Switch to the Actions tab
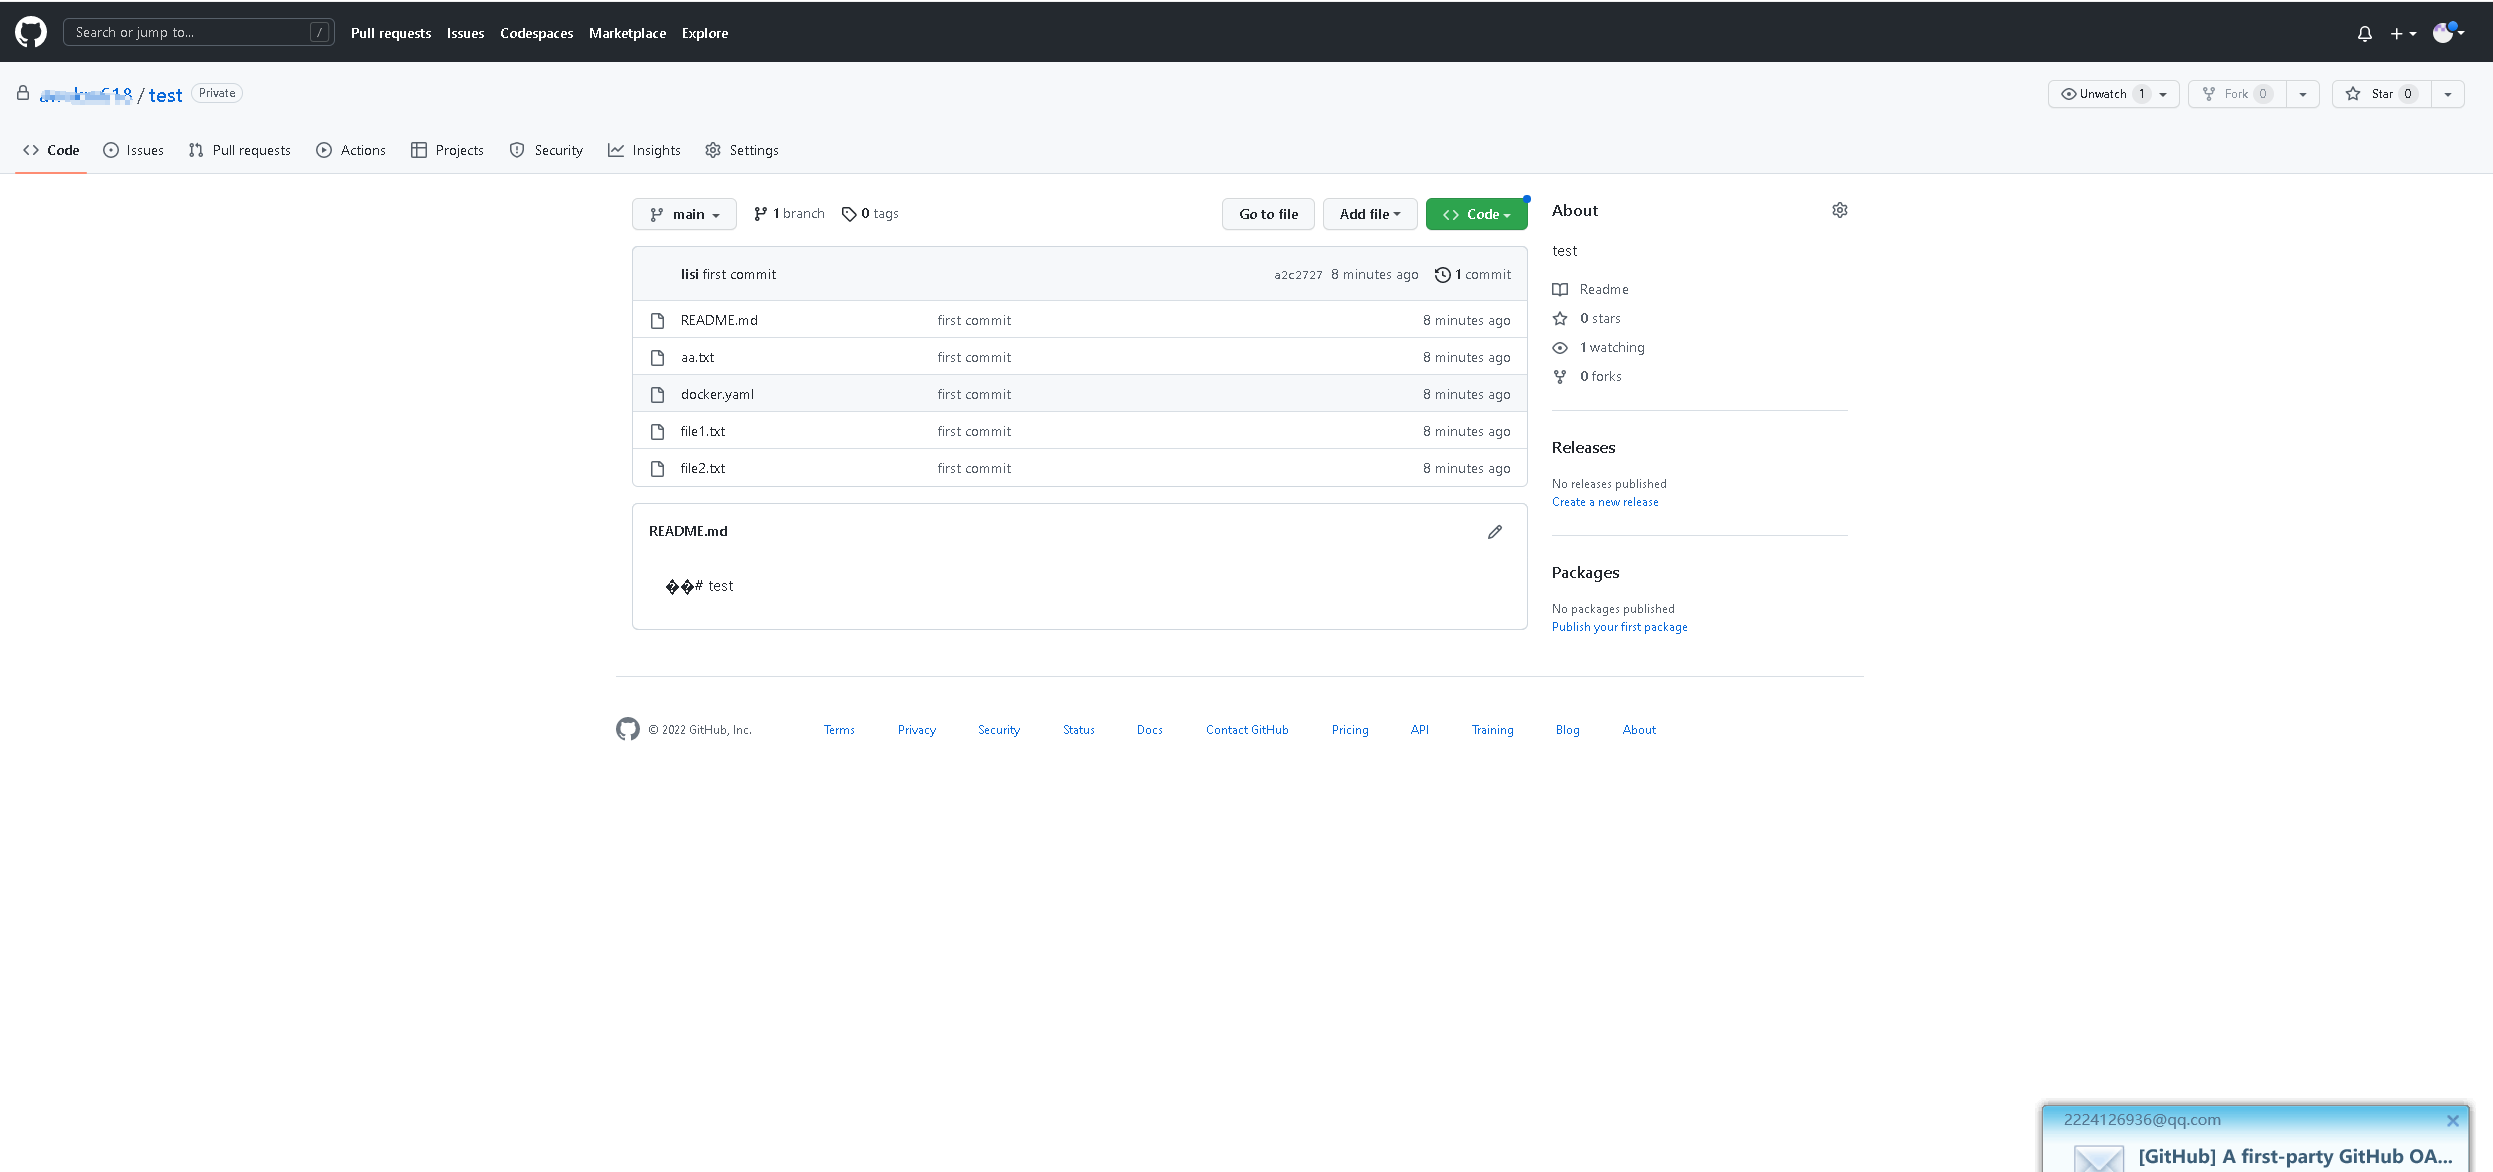 [x=351, y=150]
